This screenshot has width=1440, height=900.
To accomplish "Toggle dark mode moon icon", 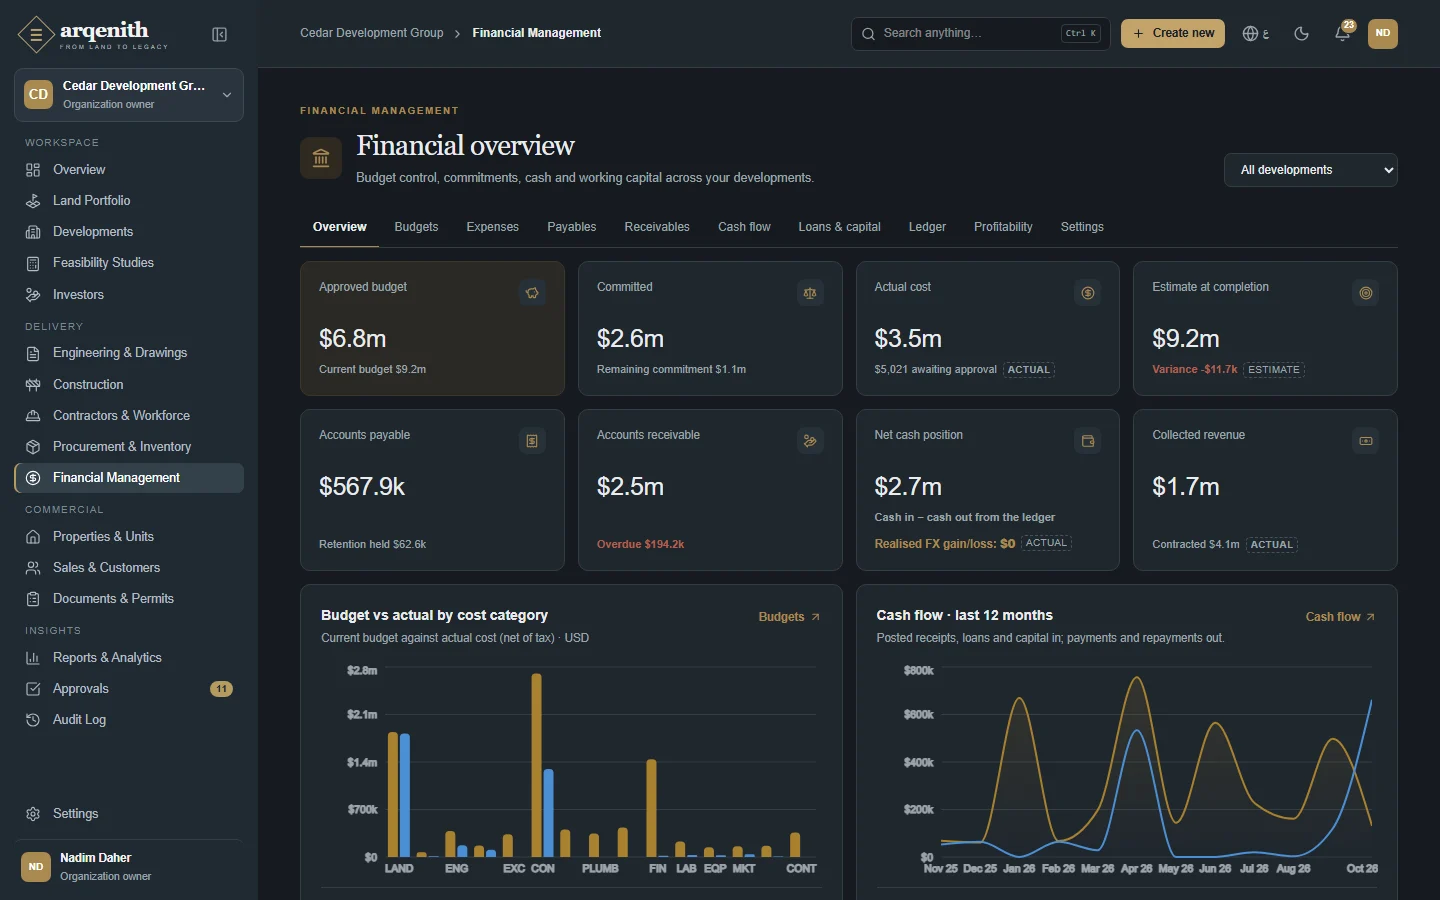I will click(1301, 33).
